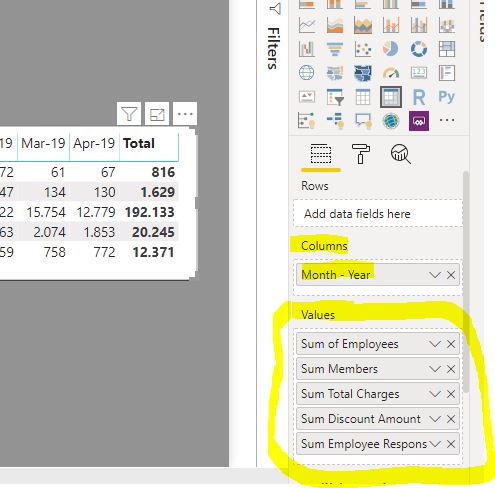Insert a Pie chart visual
Image resolution: width=495 pixels, height=488 pixels.
[391, 49]
